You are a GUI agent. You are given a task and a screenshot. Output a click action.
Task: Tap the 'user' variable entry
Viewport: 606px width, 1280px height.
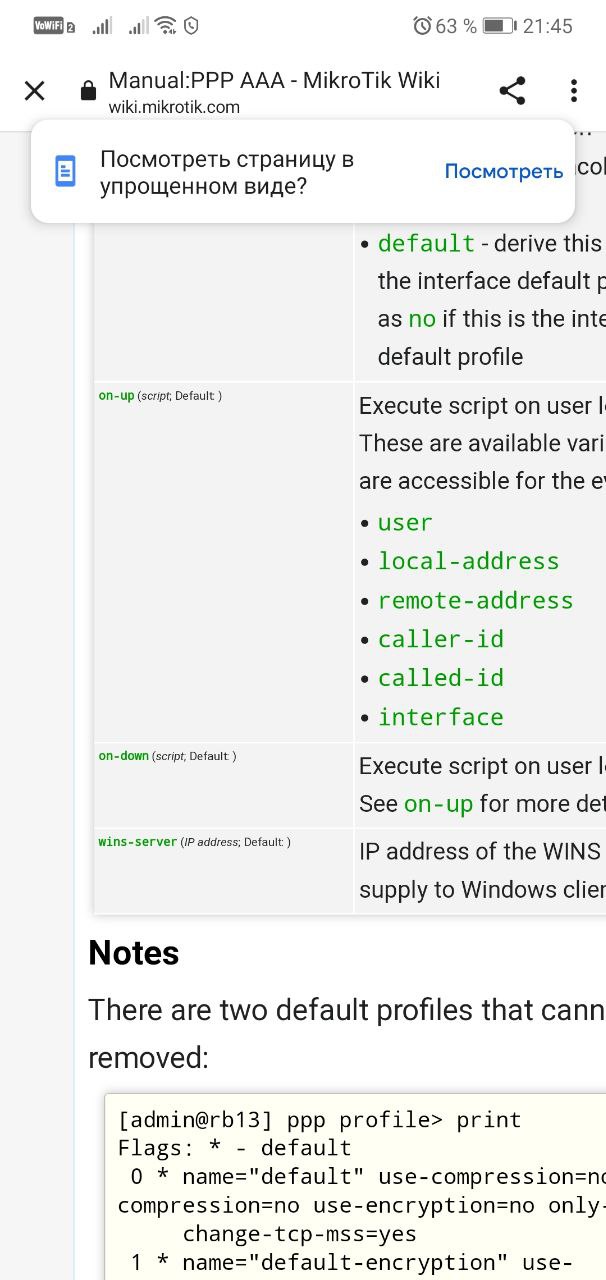[x=405, y=522]
